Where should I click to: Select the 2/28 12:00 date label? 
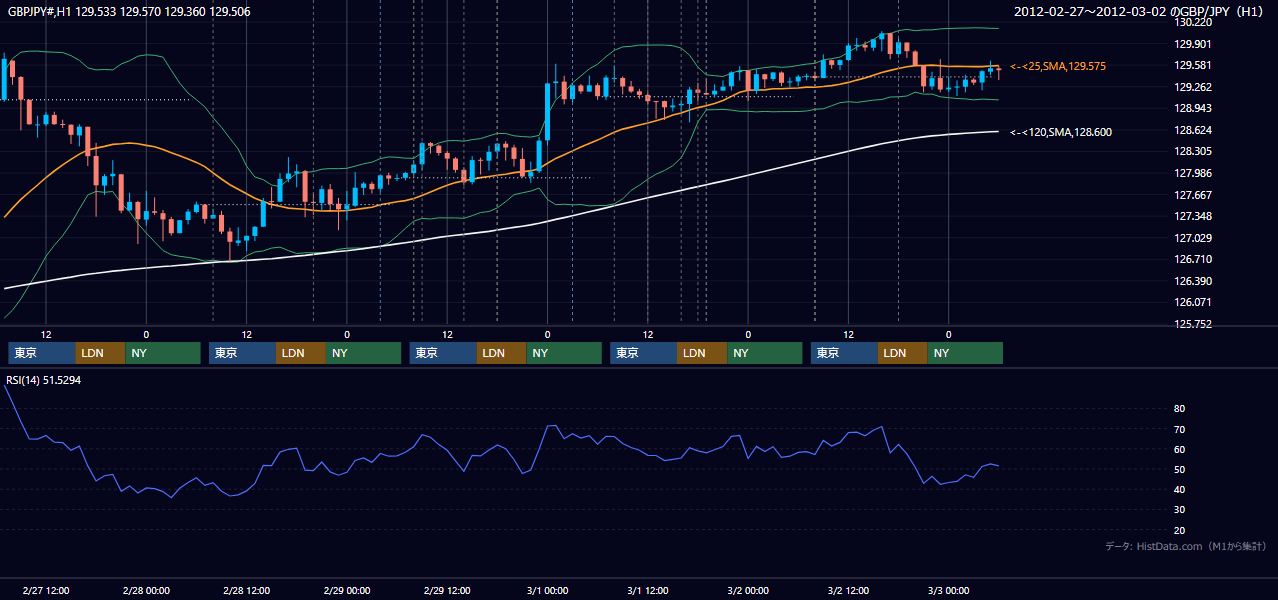click(246, 591)
